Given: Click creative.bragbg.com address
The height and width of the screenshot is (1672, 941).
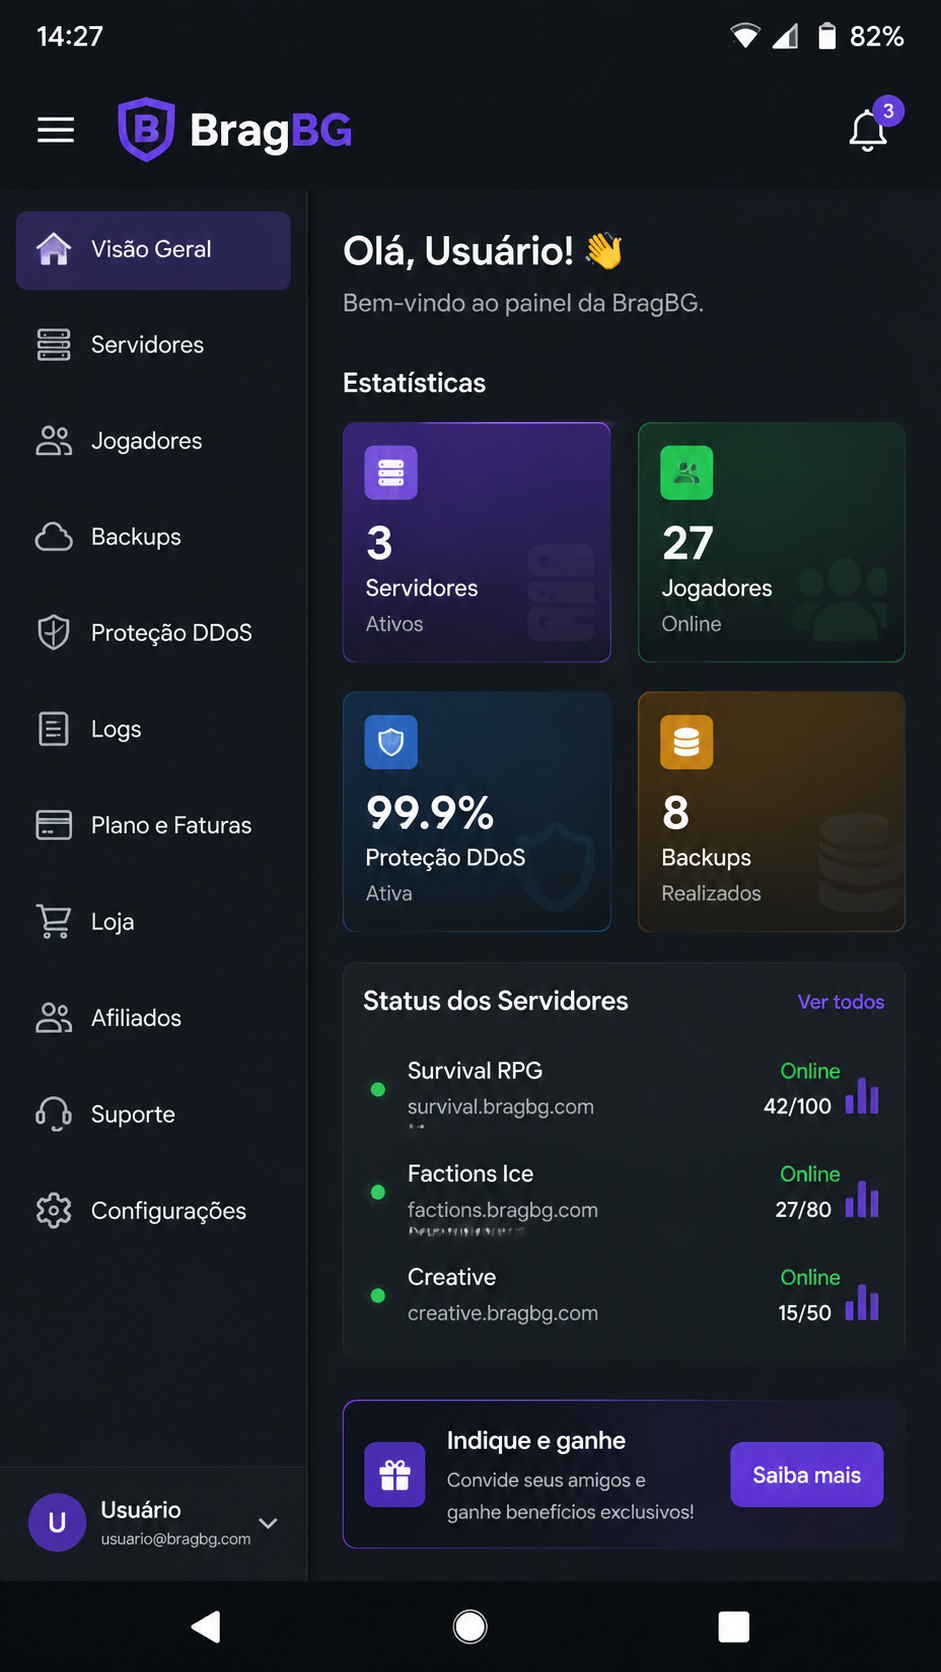Looking at the screenshot, I should [503, 1313].
